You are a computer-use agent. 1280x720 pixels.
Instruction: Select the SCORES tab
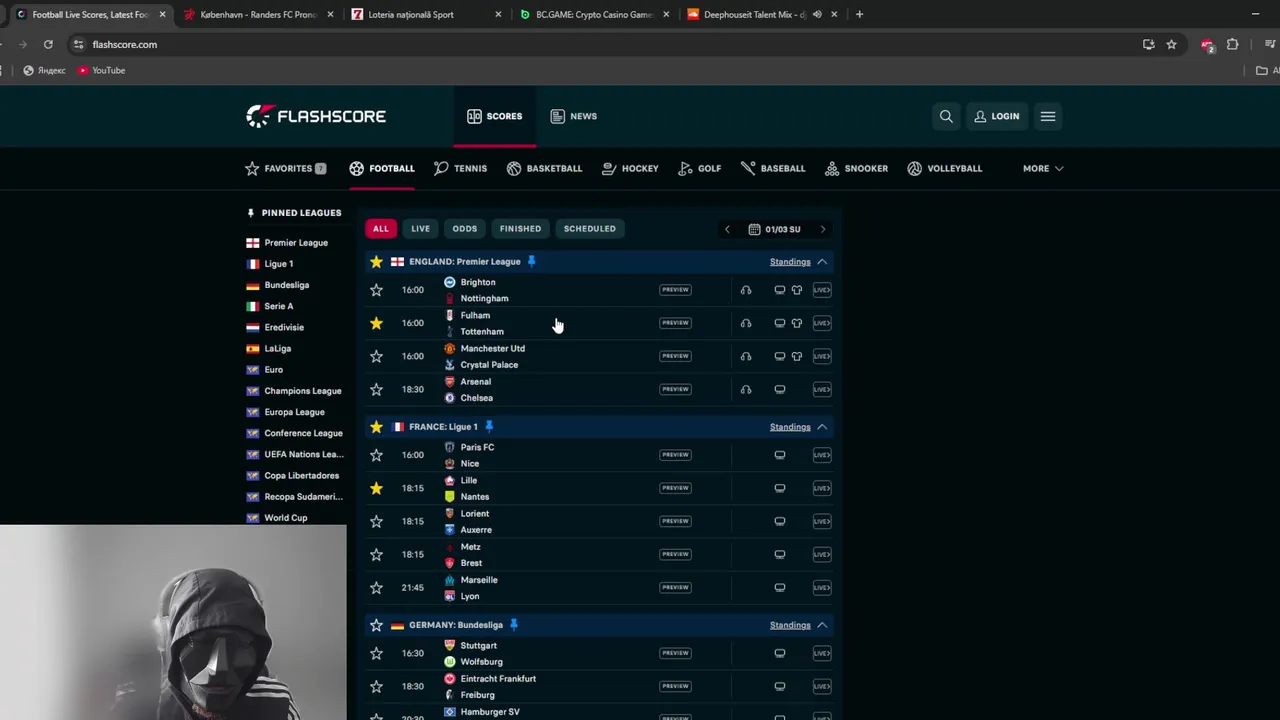tap(494, 116)
